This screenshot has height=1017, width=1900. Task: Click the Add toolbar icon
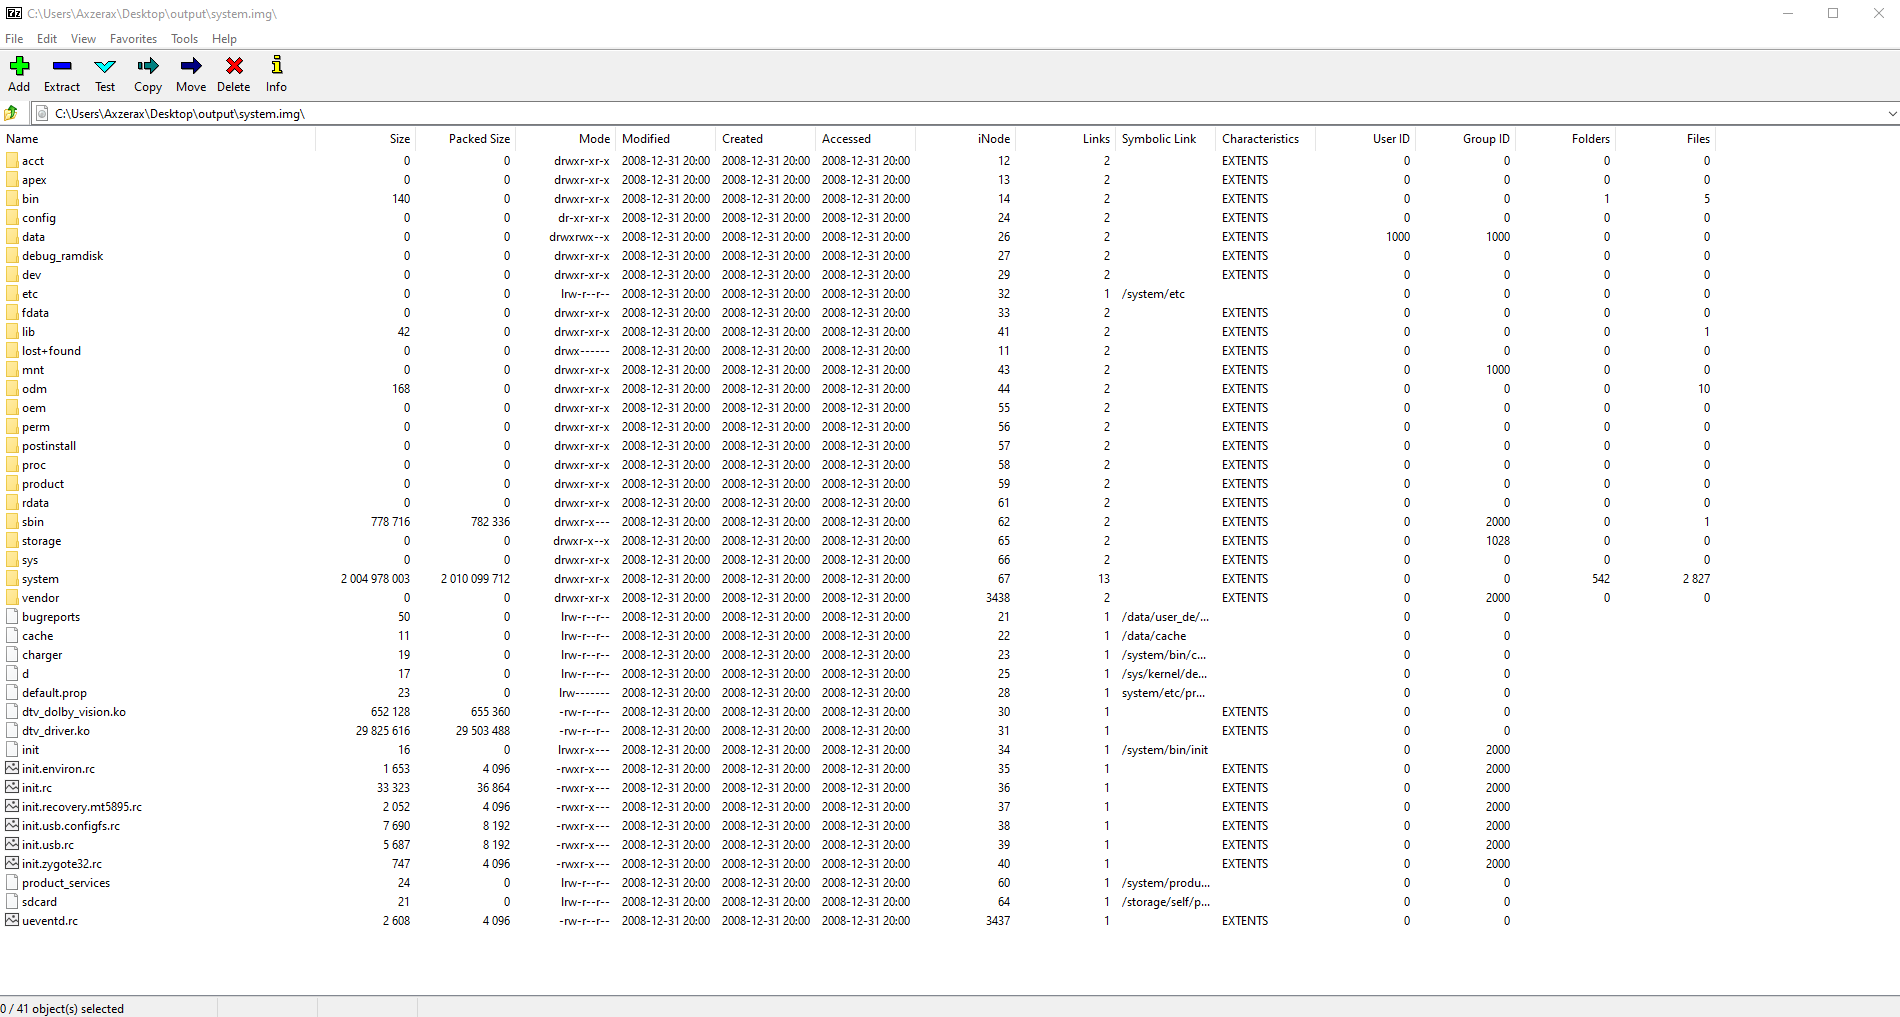19,66
